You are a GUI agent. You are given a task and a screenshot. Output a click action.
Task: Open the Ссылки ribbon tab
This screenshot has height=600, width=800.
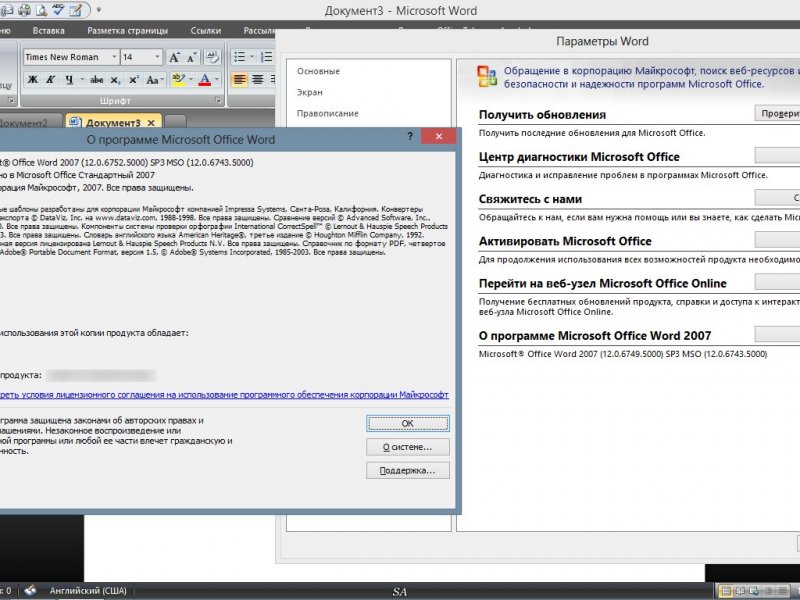206,31
